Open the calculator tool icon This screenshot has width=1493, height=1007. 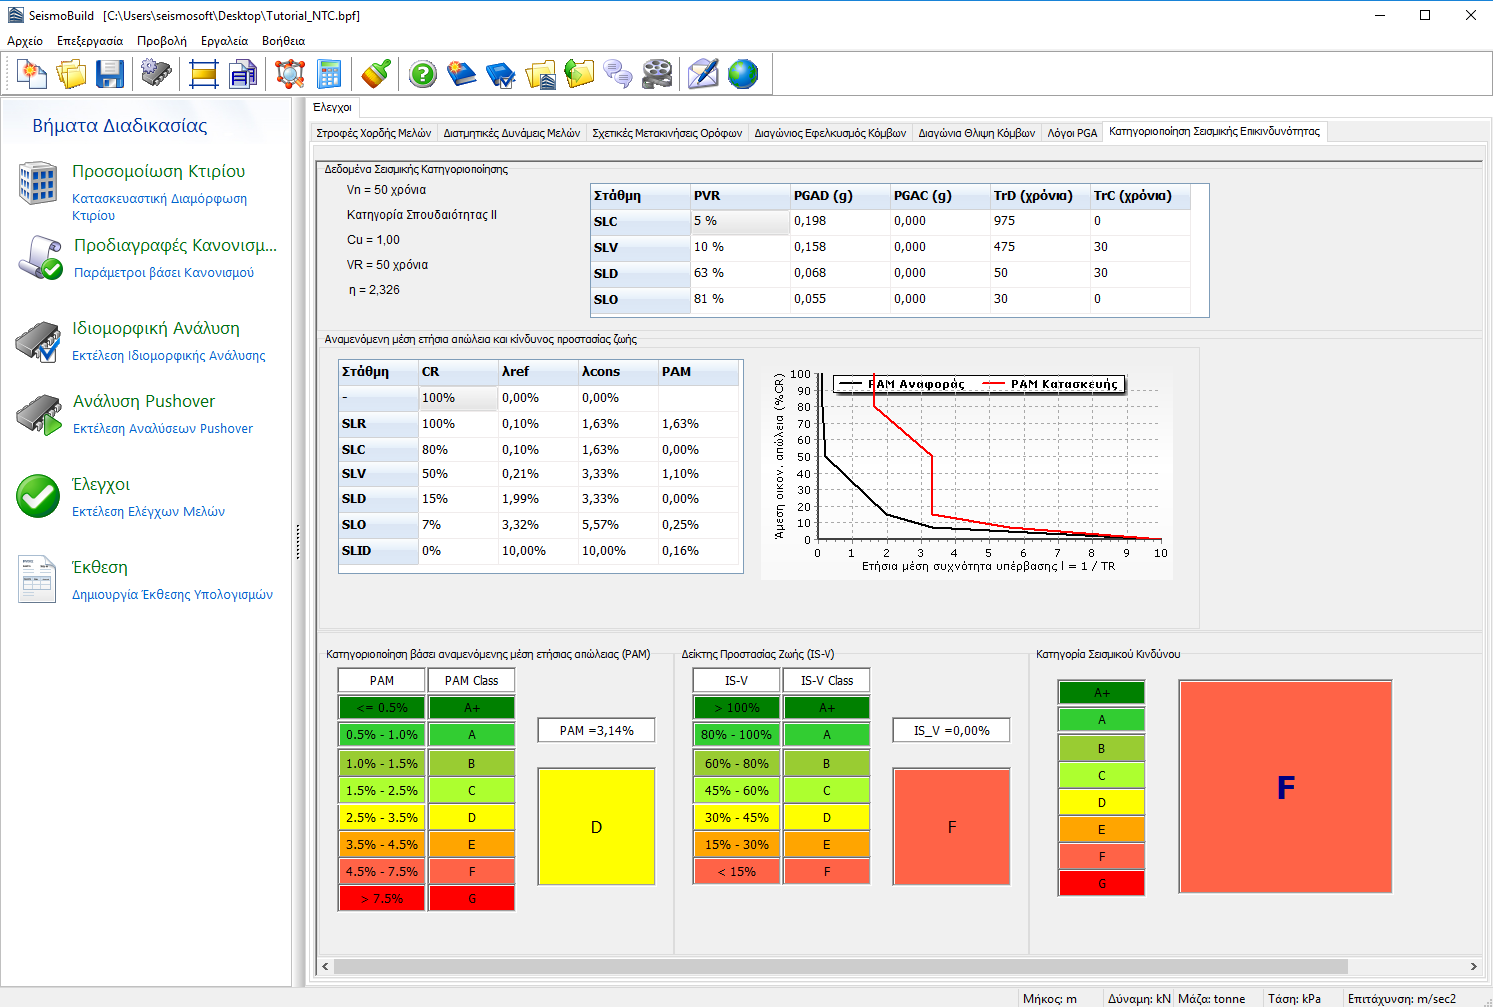[328, 74]
